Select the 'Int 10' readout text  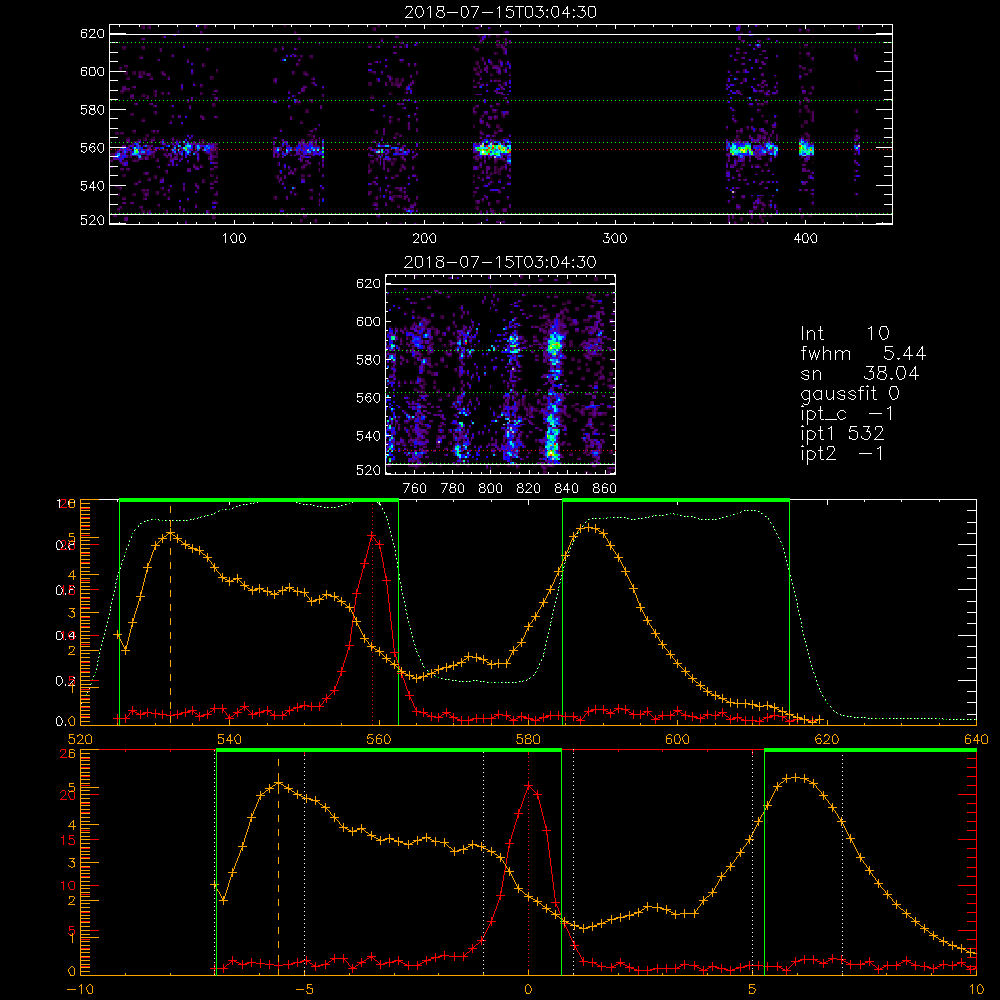pos(845,334)
